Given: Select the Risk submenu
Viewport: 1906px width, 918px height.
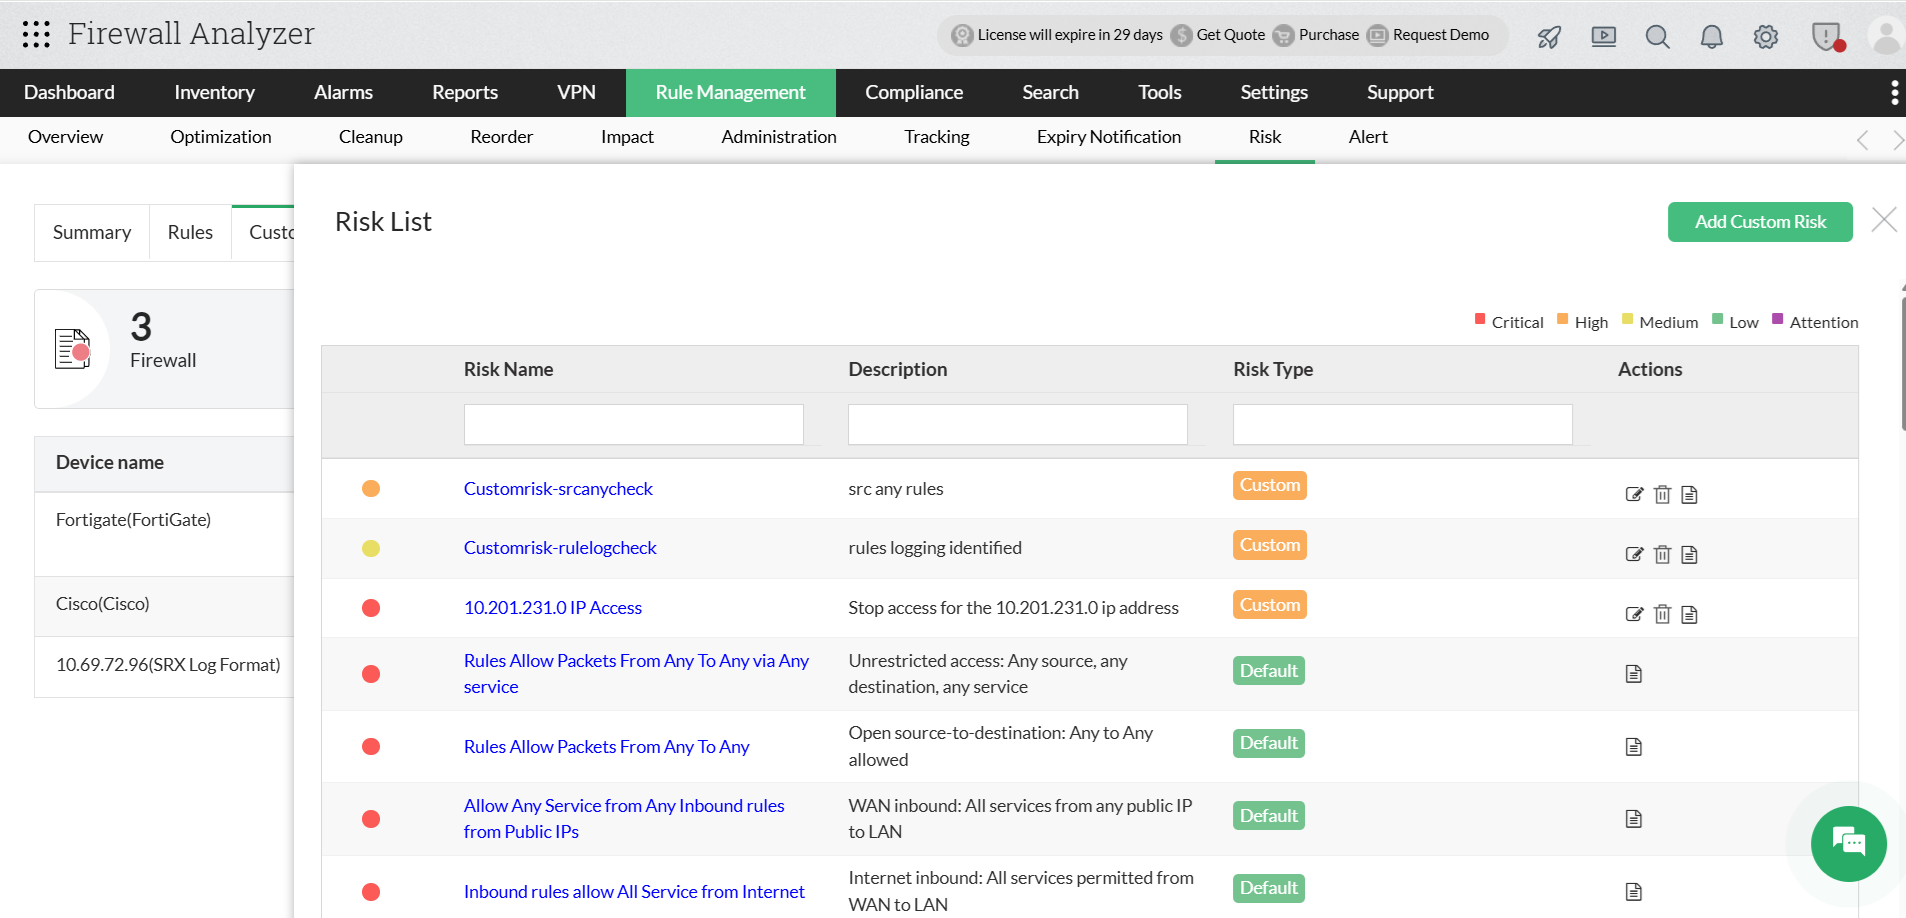Looking at the screenshot, I should pos(1265,137).
